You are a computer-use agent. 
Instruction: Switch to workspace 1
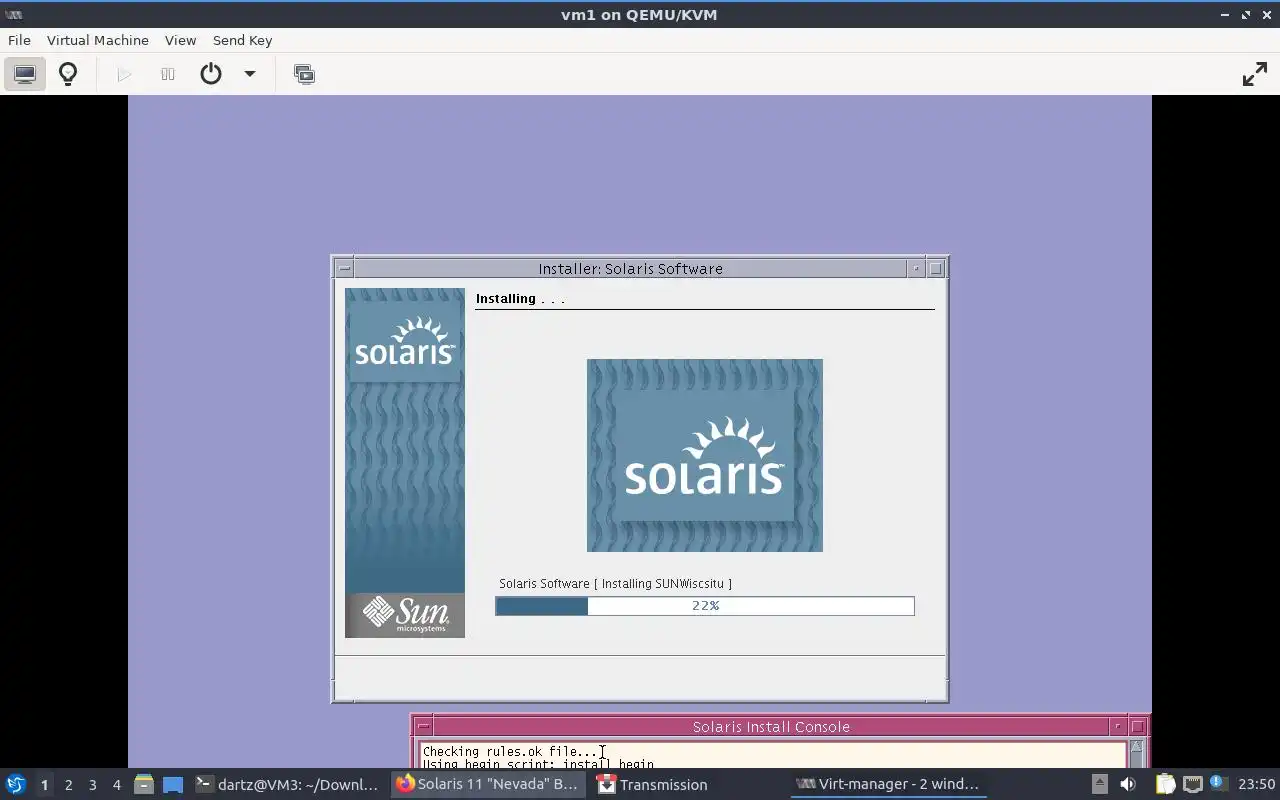pyautogui.click(x=44, y=785)
